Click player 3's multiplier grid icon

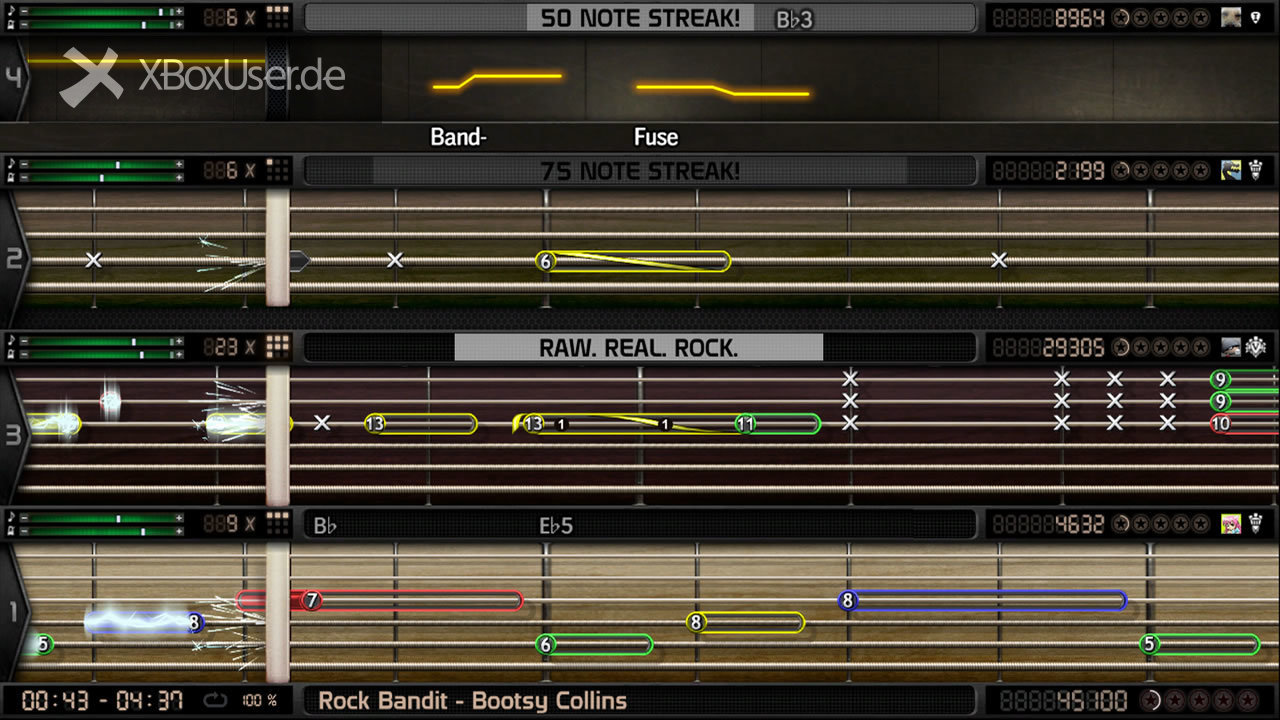click(278, 347)
